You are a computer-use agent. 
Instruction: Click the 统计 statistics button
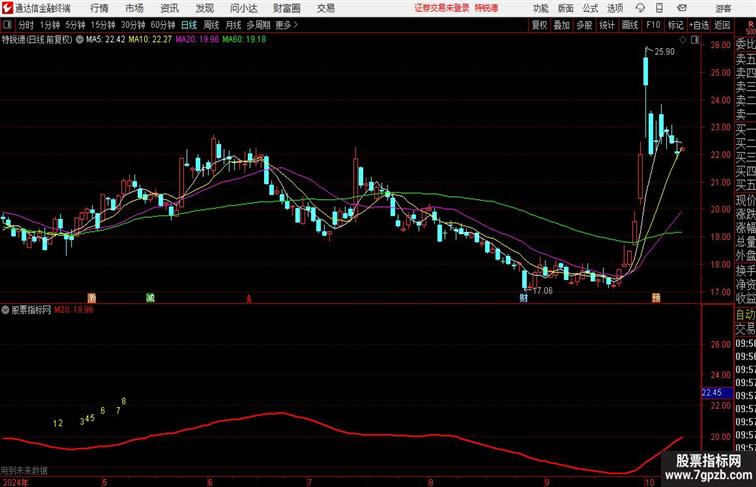point(607,25)
